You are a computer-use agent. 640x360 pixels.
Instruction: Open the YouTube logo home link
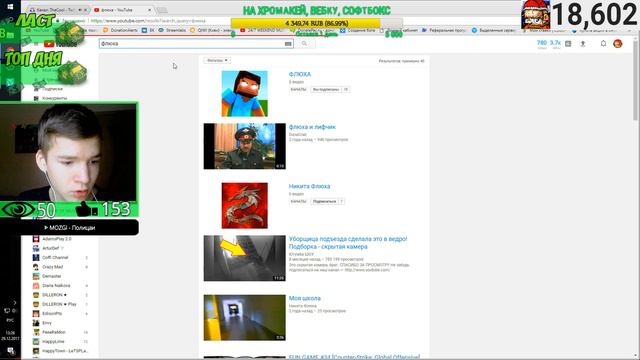coord(60,44)
